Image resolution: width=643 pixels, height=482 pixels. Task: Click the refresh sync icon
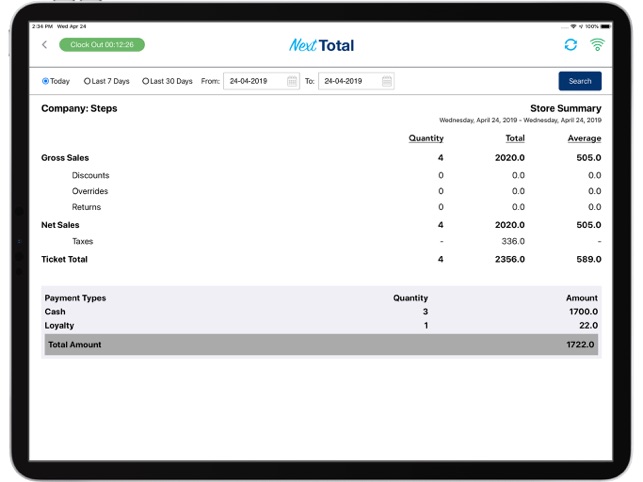[570, 45]
